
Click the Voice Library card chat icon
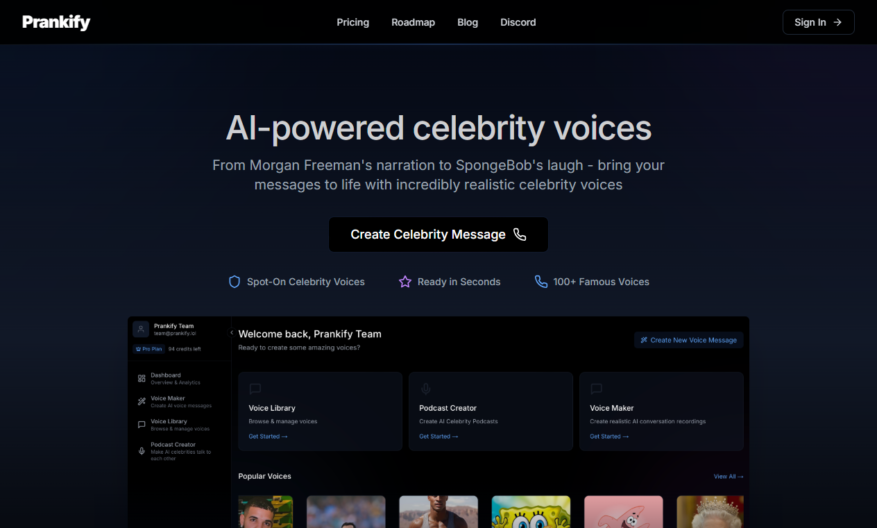pos(255,389)
